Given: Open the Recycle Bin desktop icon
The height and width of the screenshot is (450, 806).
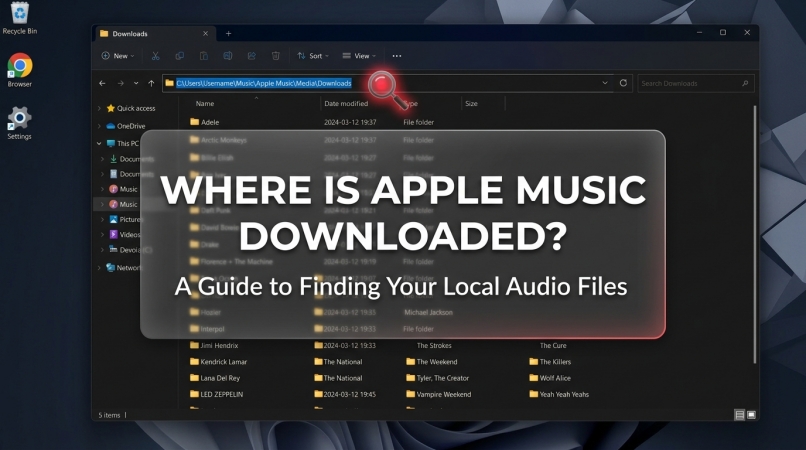Looking at the screenshot, I should tap(20, 17).
